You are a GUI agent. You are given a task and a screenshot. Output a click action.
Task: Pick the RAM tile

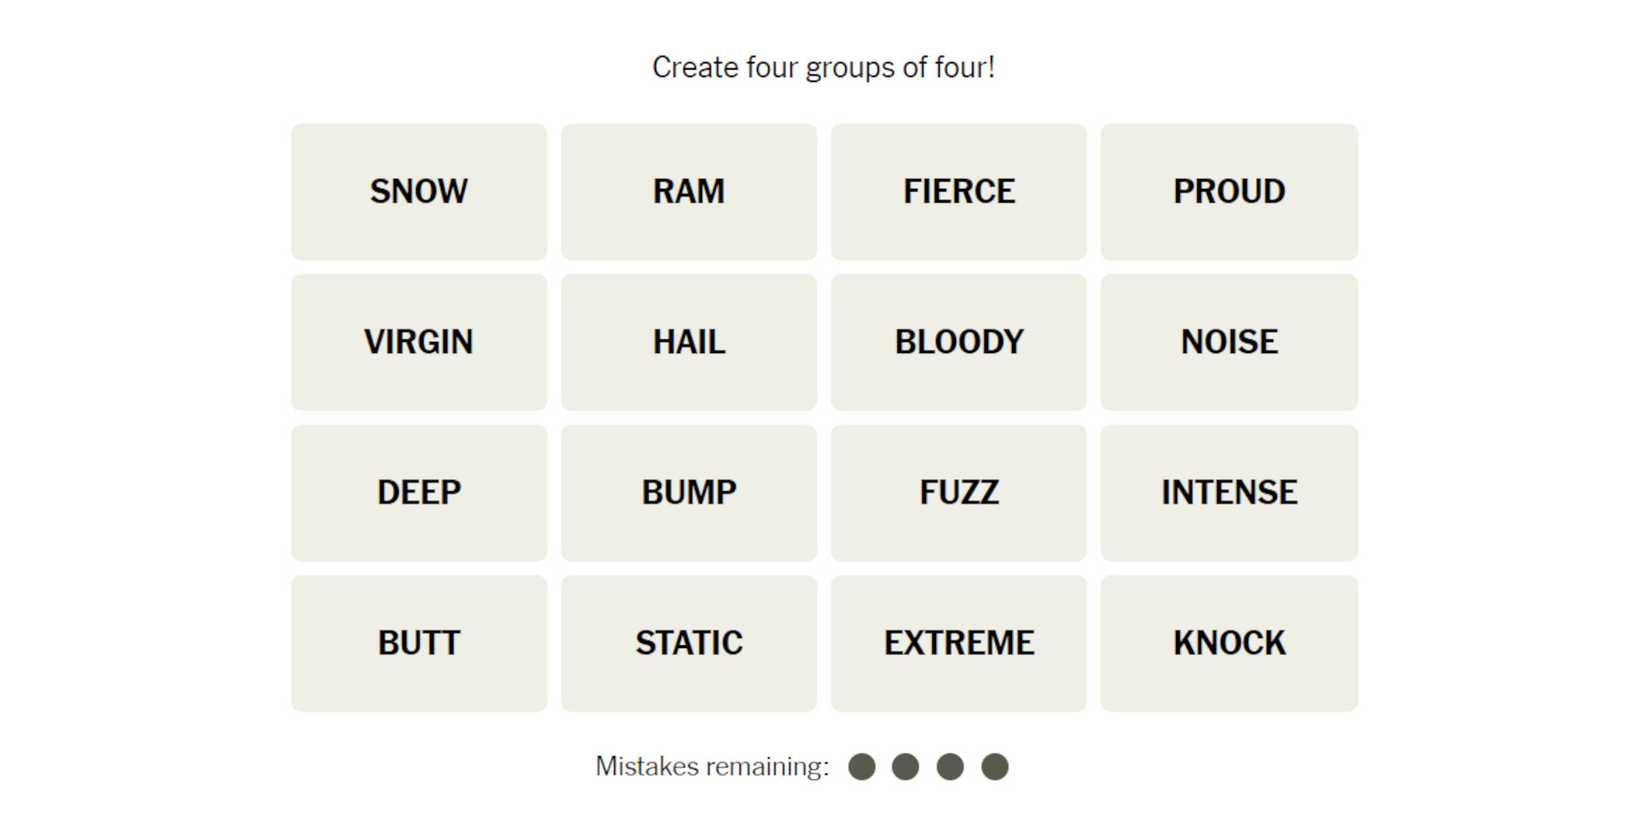689,192
